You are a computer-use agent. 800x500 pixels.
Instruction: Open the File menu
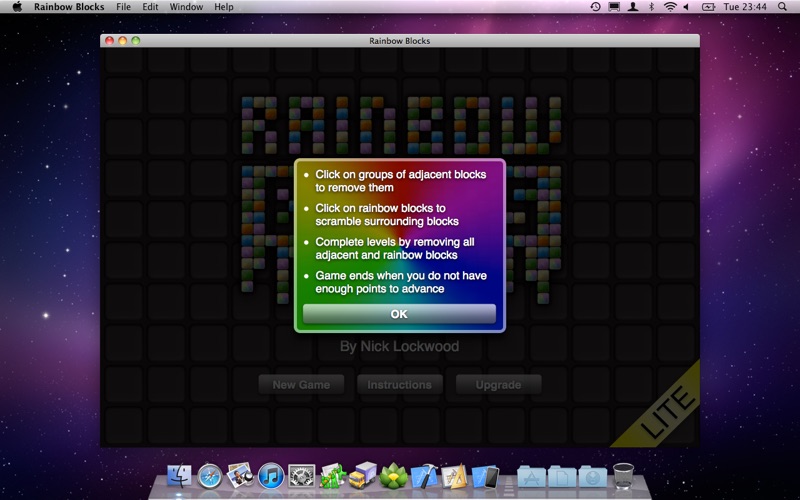click(123, 7)
